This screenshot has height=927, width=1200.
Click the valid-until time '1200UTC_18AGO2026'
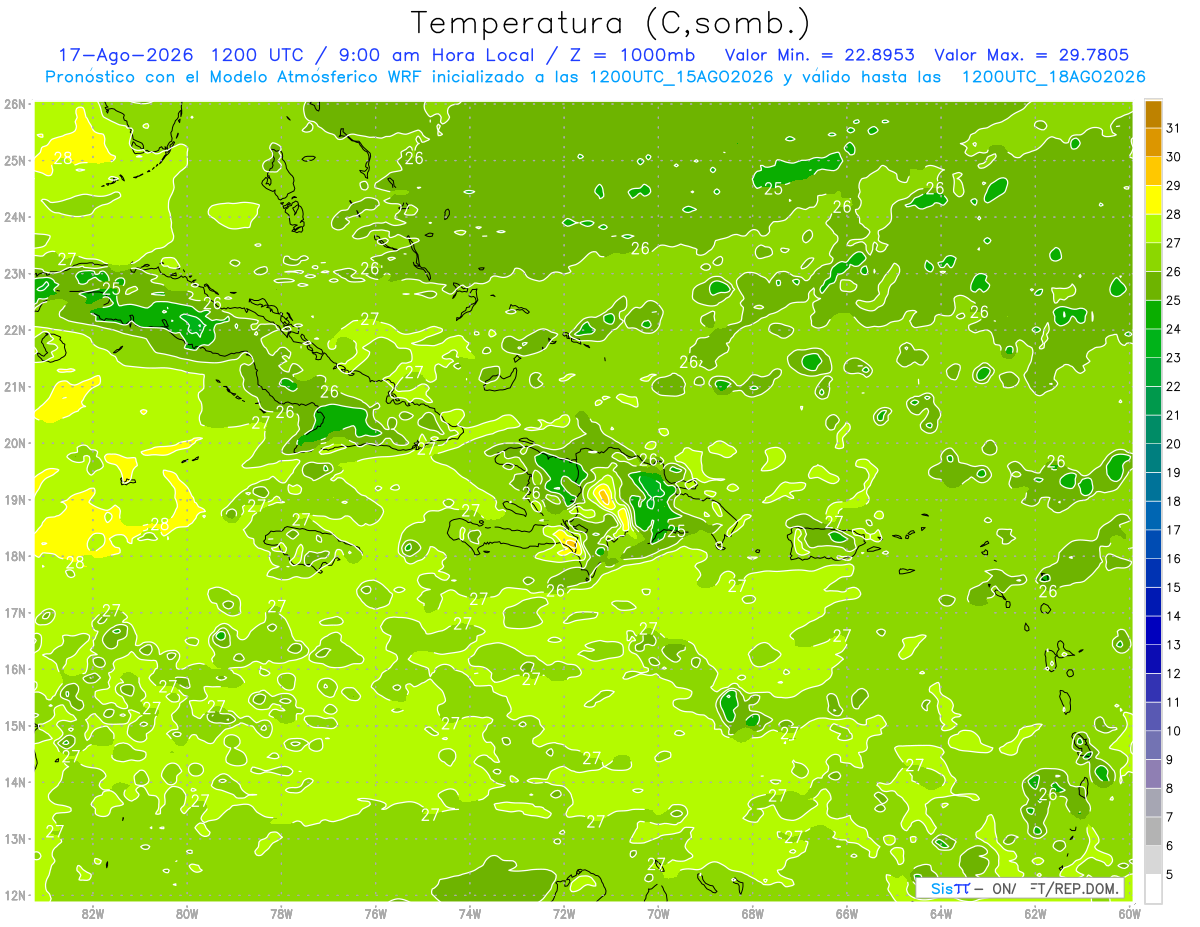point(1053,77)
